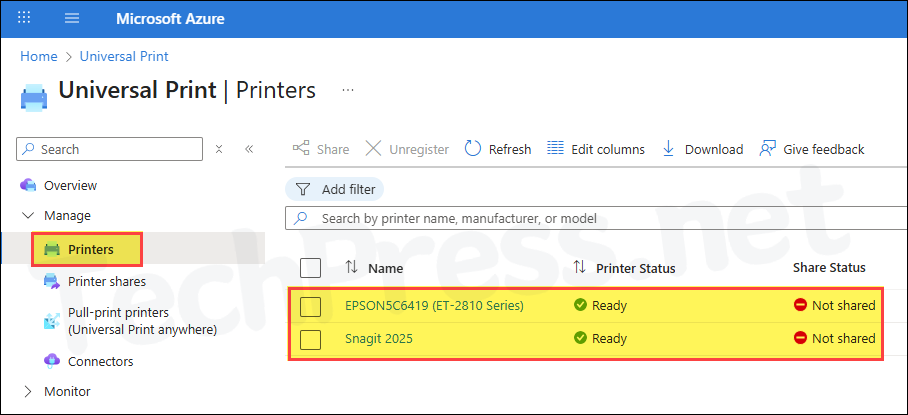Select the Monitor section label
This screenshot has width=908, height=415.
pyautogui.click(x=67, y=392)
